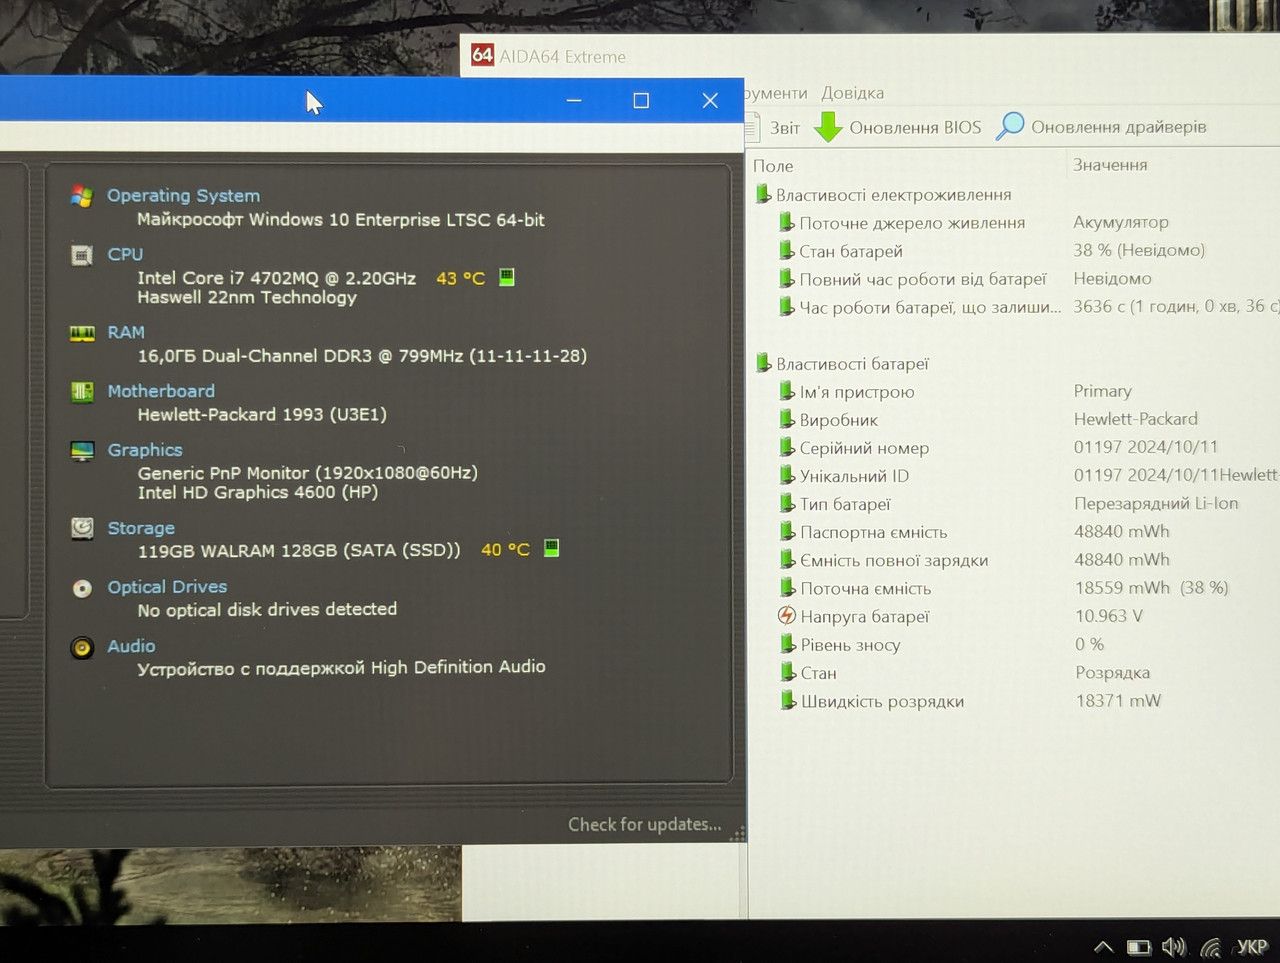Click Оновлення BIOS toolbar button

coord(897,127)
